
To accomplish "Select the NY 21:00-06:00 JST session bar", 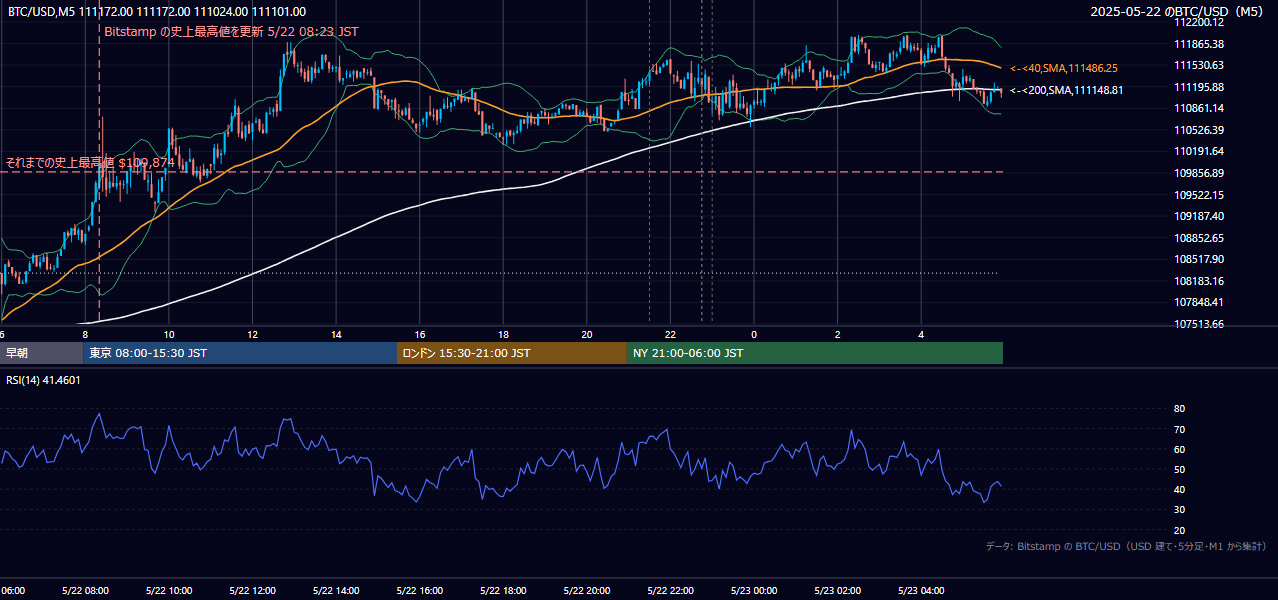I will pyautogui.click(x=815, y=353).
